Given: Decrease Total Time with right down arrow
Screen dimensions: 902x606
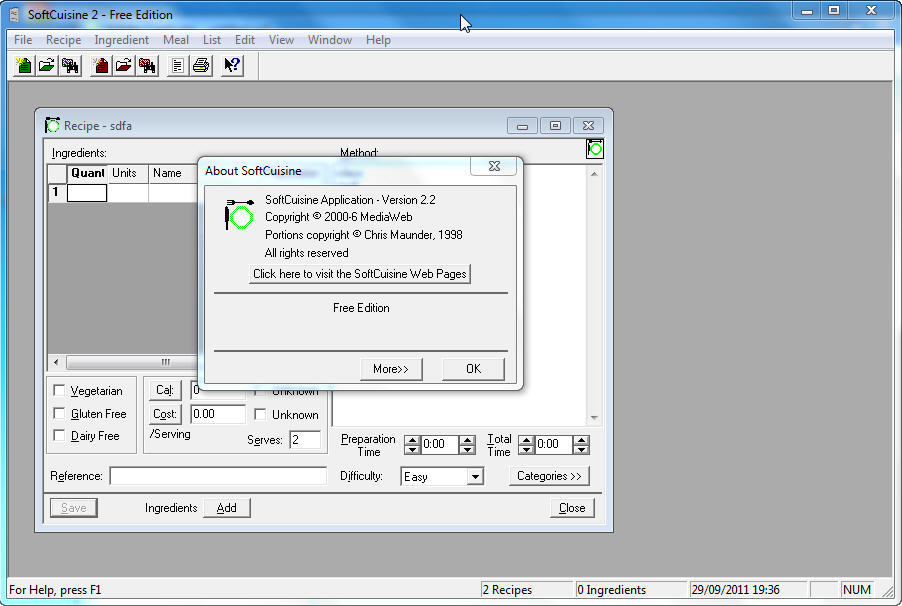Looking at the screenshot, I should click(582, 449).
